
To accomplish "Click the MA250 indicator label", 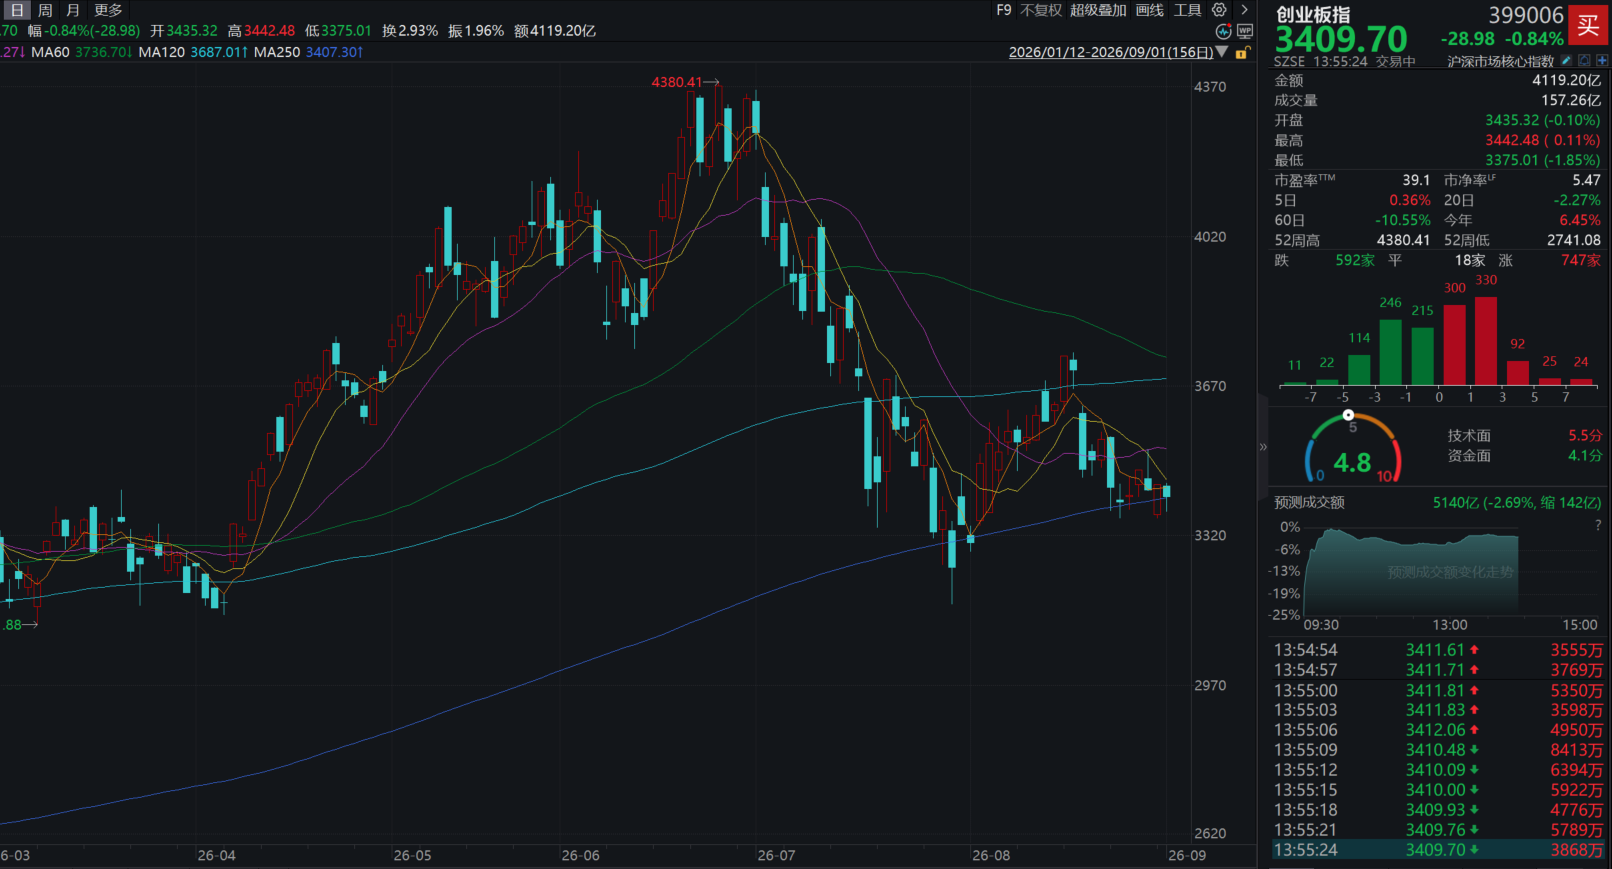I will click(x=277, y=52).
